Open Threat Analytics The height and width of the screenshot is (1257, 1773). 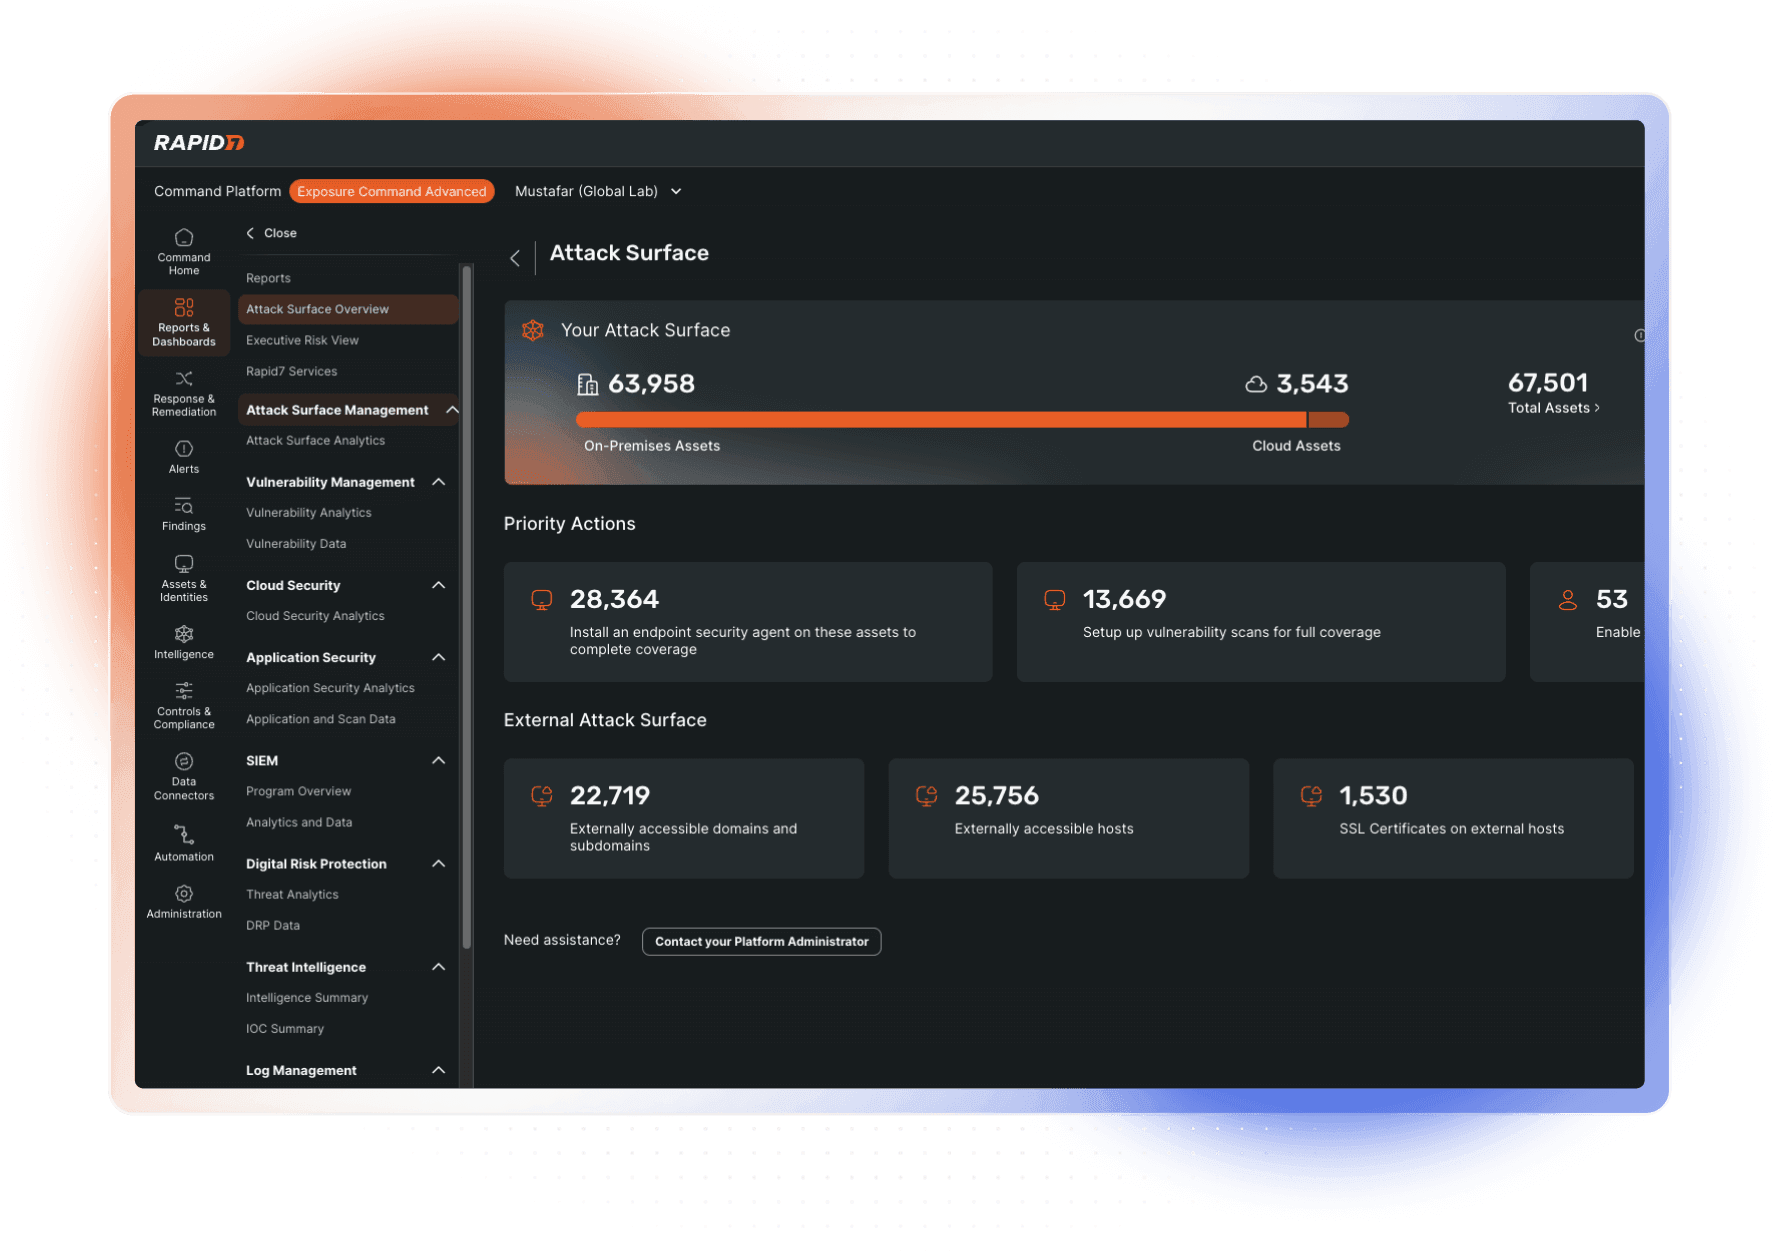point(292,894)
